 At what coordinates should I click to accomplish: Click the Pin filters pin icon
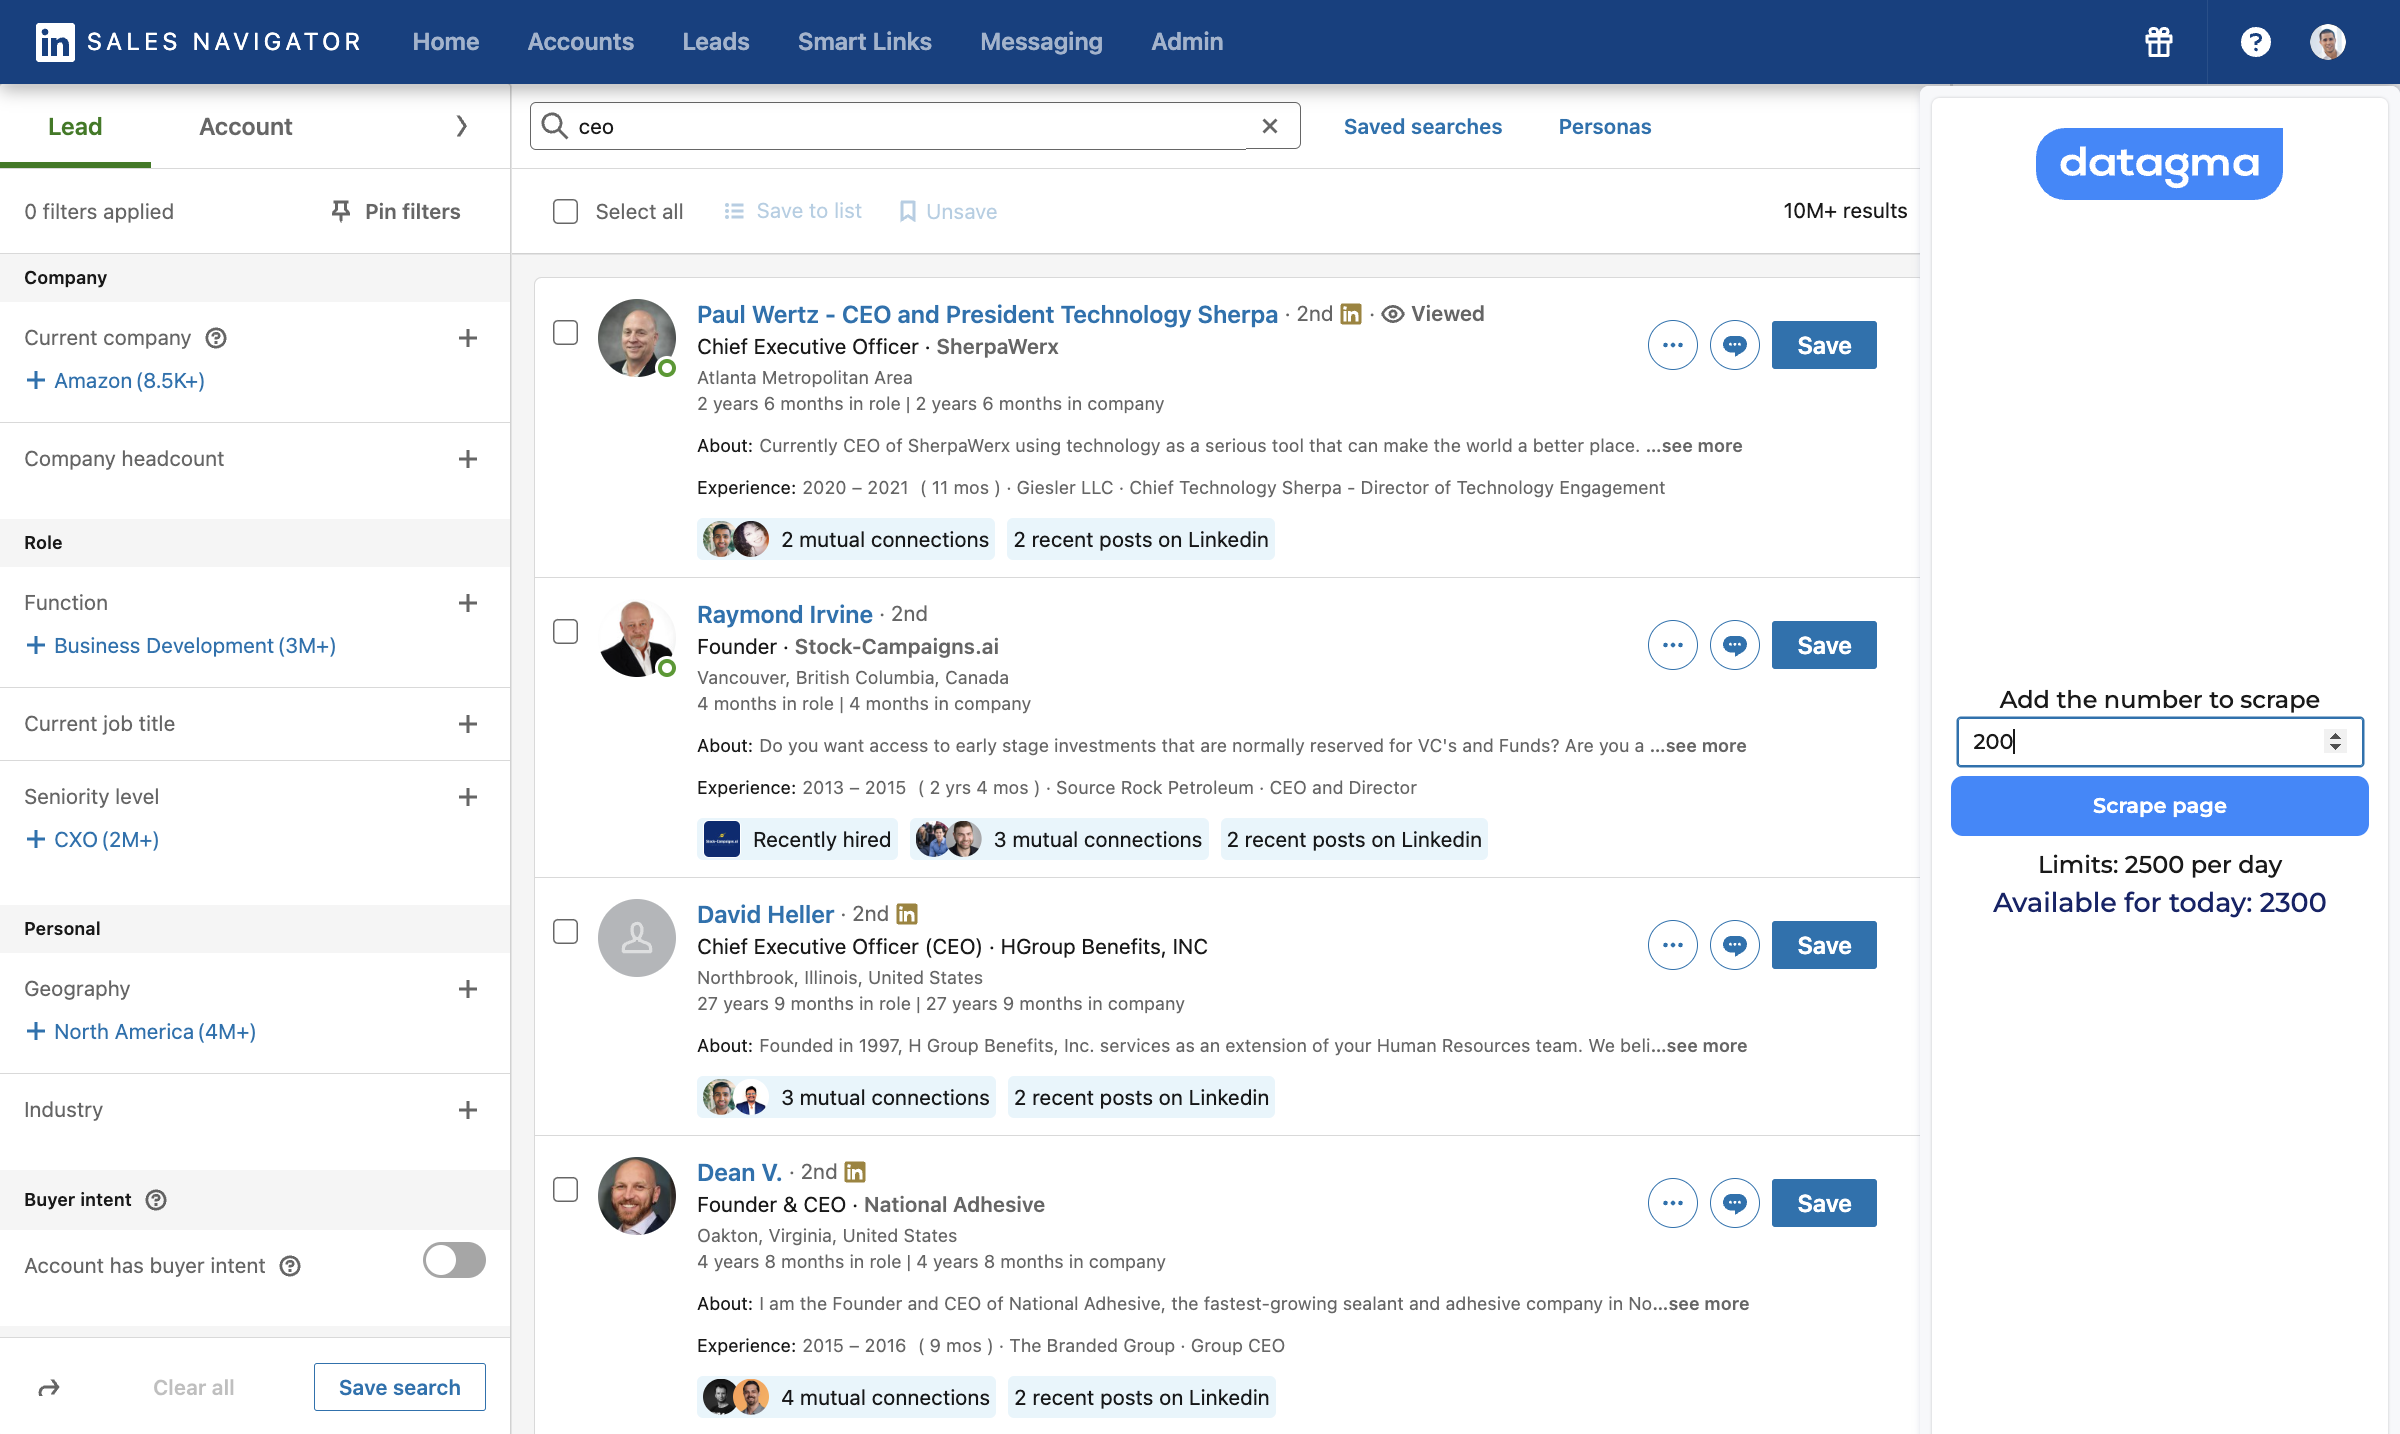click(341, 211)
